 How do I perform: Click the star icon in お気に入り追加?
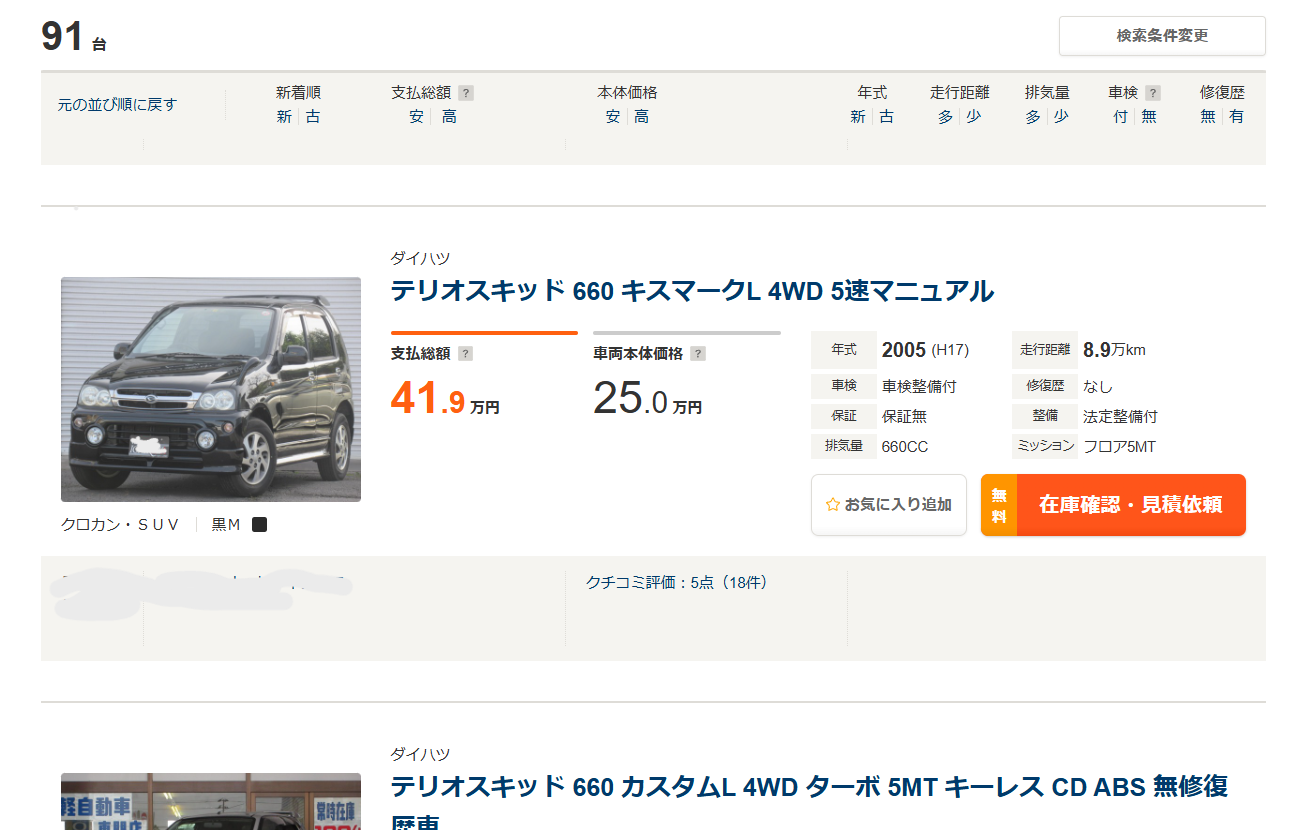pos(832,505)
